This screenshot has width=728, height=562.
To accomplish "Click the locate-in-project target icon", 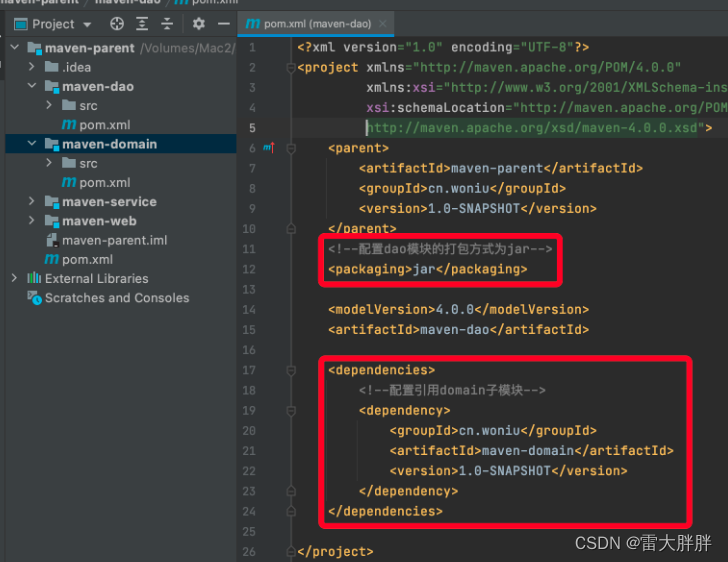I will 117,24.
